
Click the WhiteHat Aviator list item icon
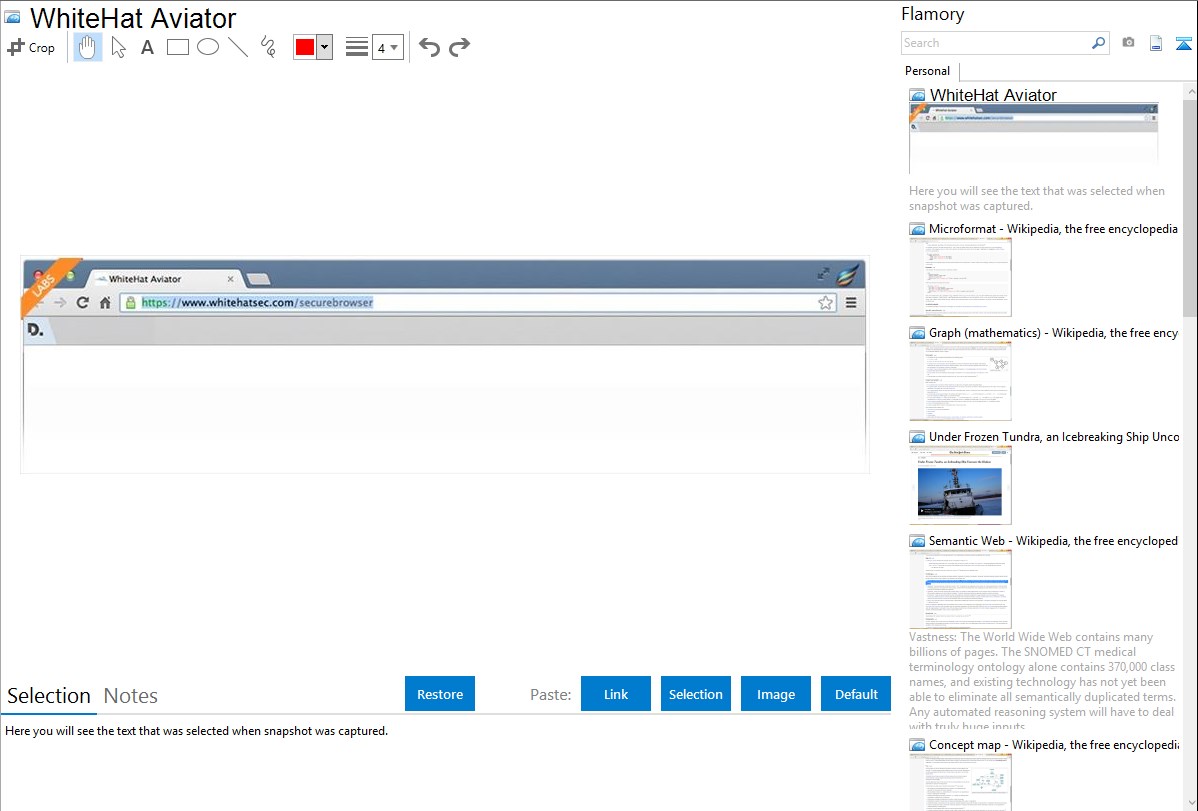click(x=917, y=95)
